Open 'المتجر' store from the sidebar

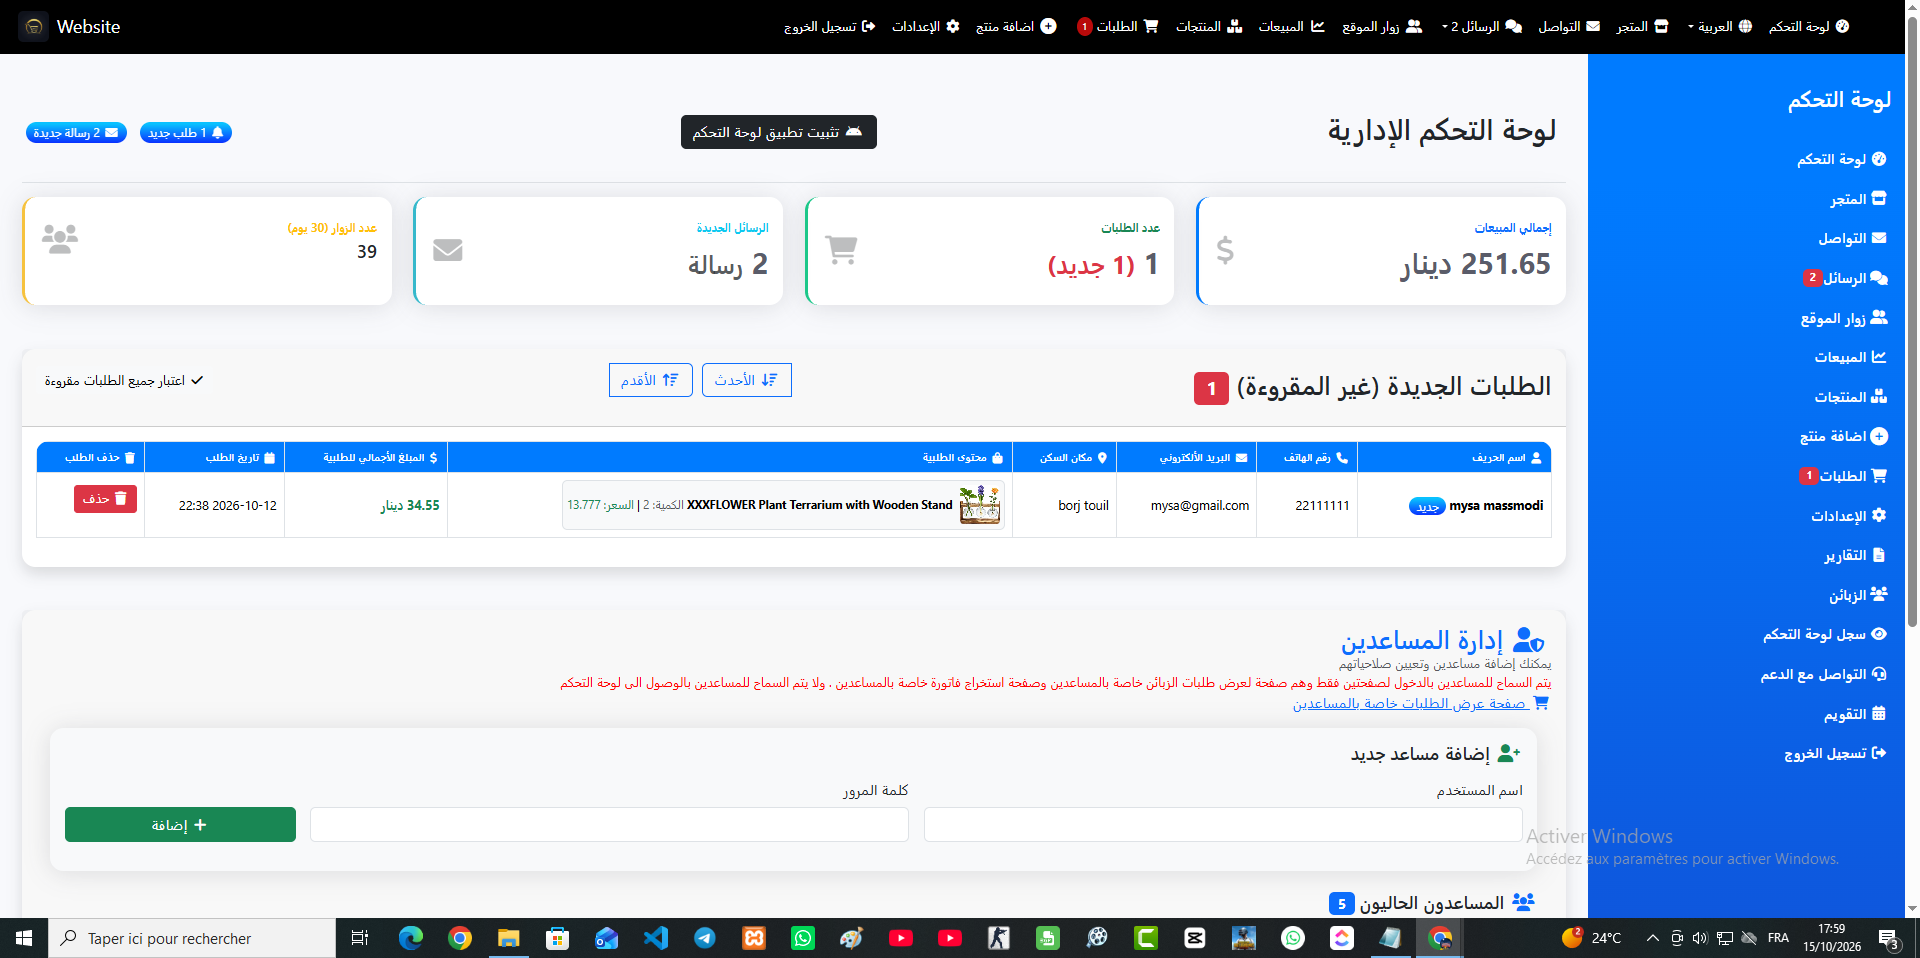(1858, 199)
